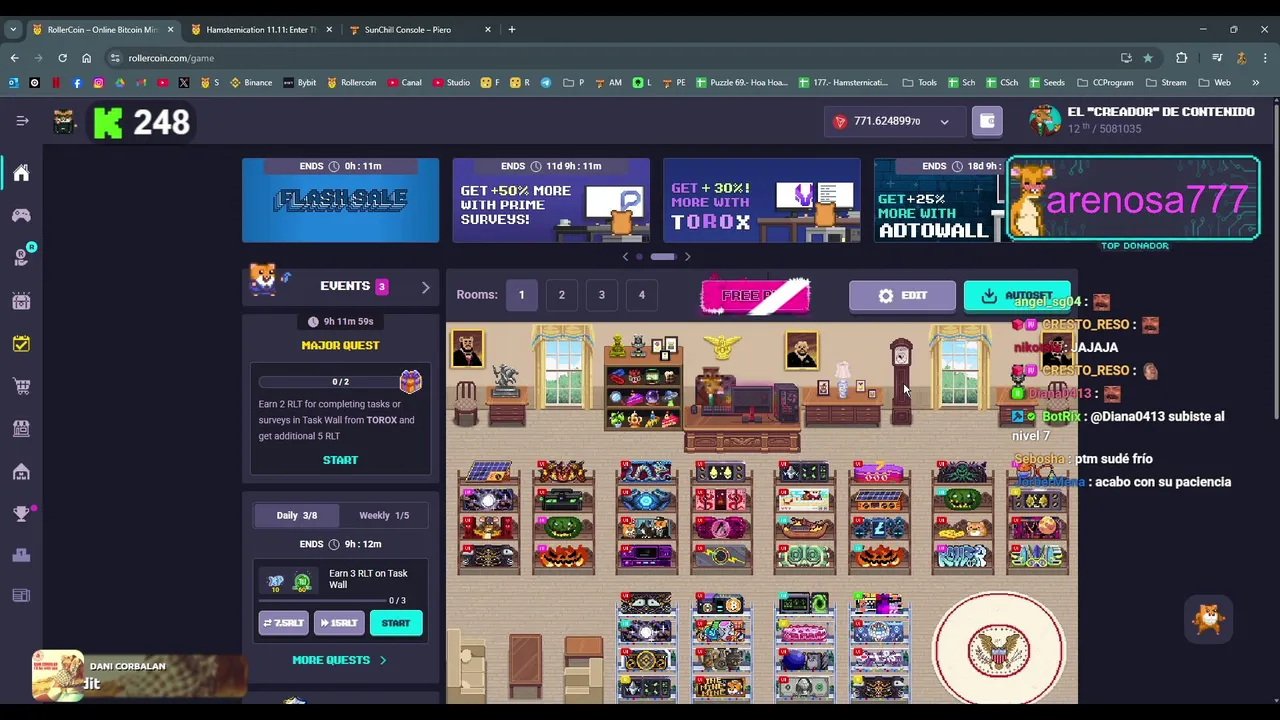Open the Prime Surveys +50% banner
Image resolution: width=1280 pixels, height=720 pixels.
tap(551, 200)
